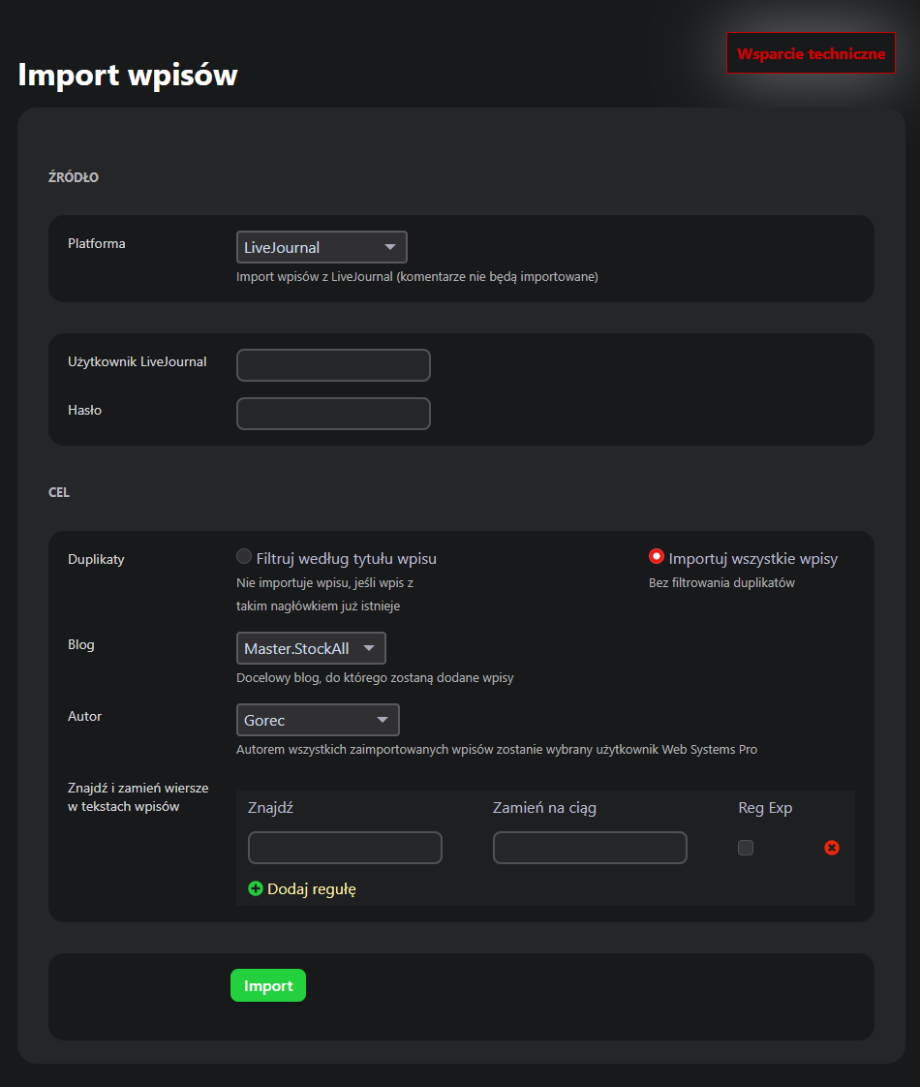Select Filtruj według tytułu wpisu radio button
The height and width of the screenshot is (1087, 920).
coord(244,557)
